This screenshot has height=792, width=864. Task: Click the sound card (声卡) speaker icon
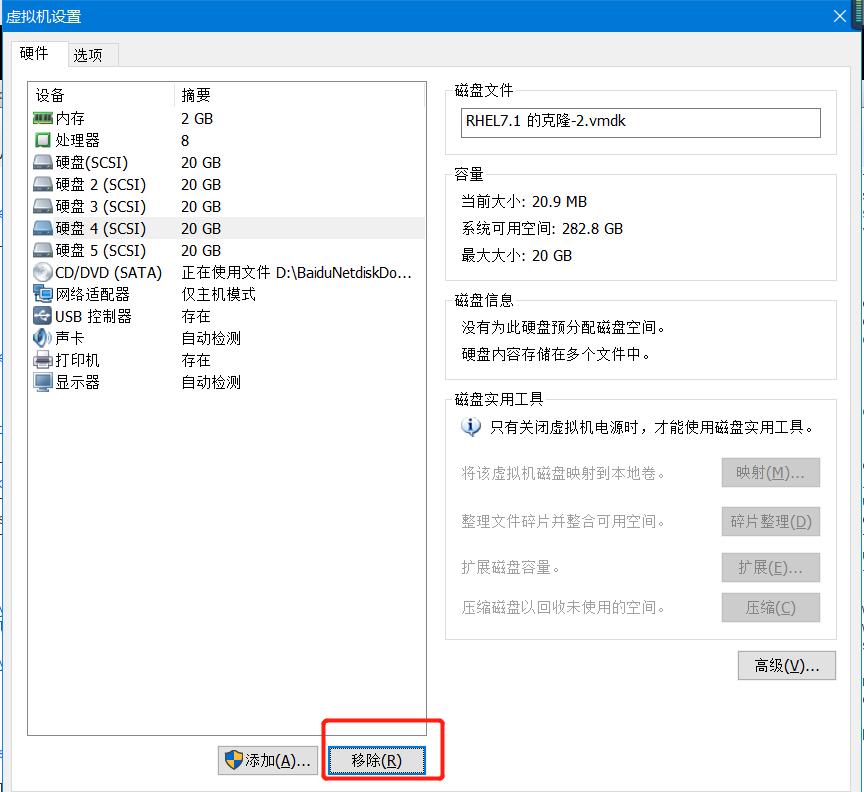point(42,338)
